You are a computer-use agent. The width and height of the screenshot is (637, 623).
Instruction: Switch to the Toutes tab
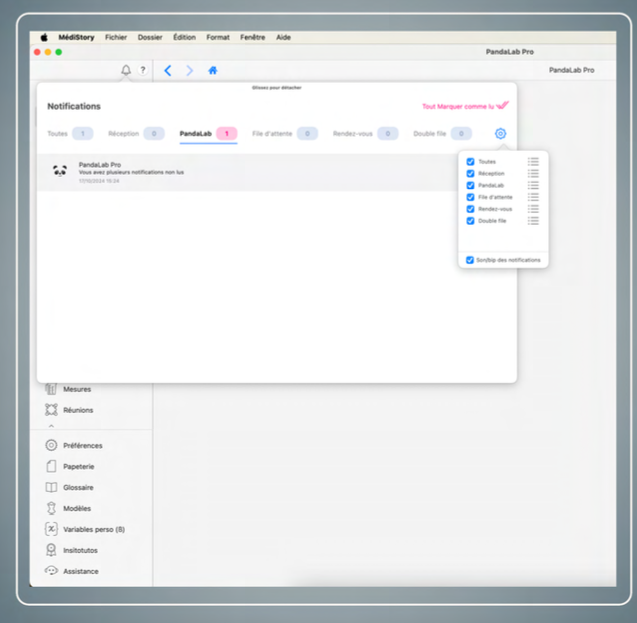[x=70, y=134]
